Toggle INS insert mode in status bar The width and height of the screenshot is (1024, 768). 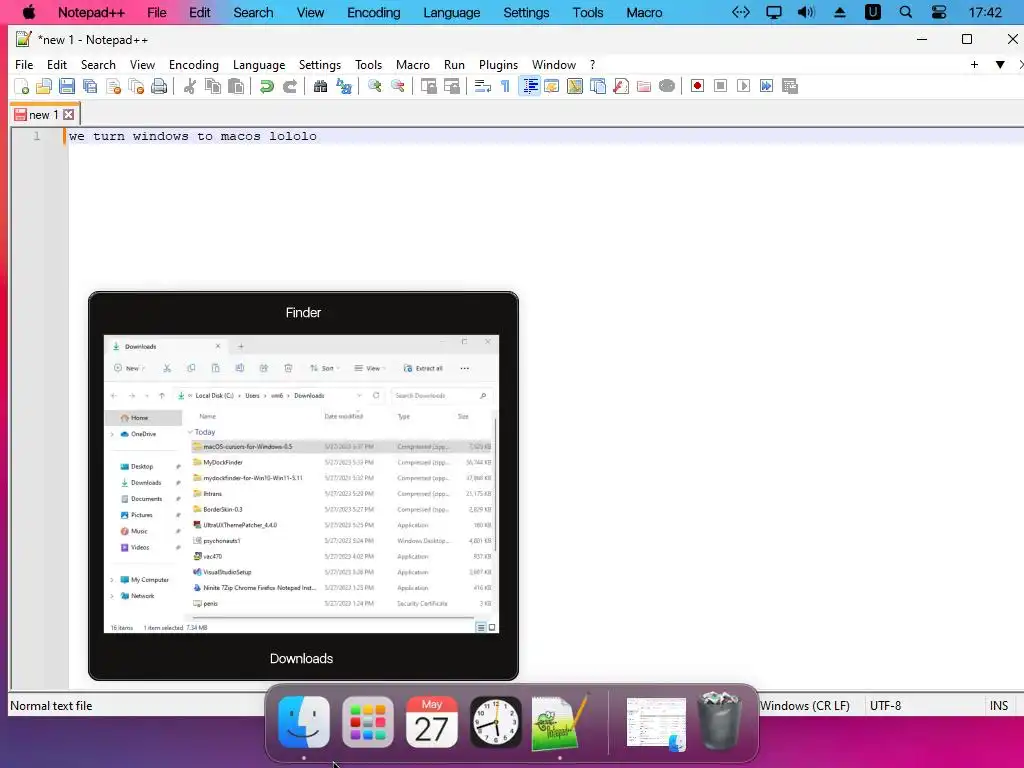pos(999,705)
